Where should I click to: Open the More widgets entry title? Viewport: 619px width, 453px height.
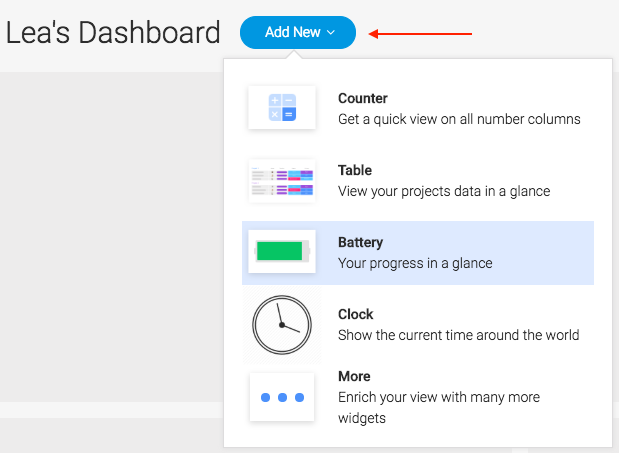tap(354, 376)
